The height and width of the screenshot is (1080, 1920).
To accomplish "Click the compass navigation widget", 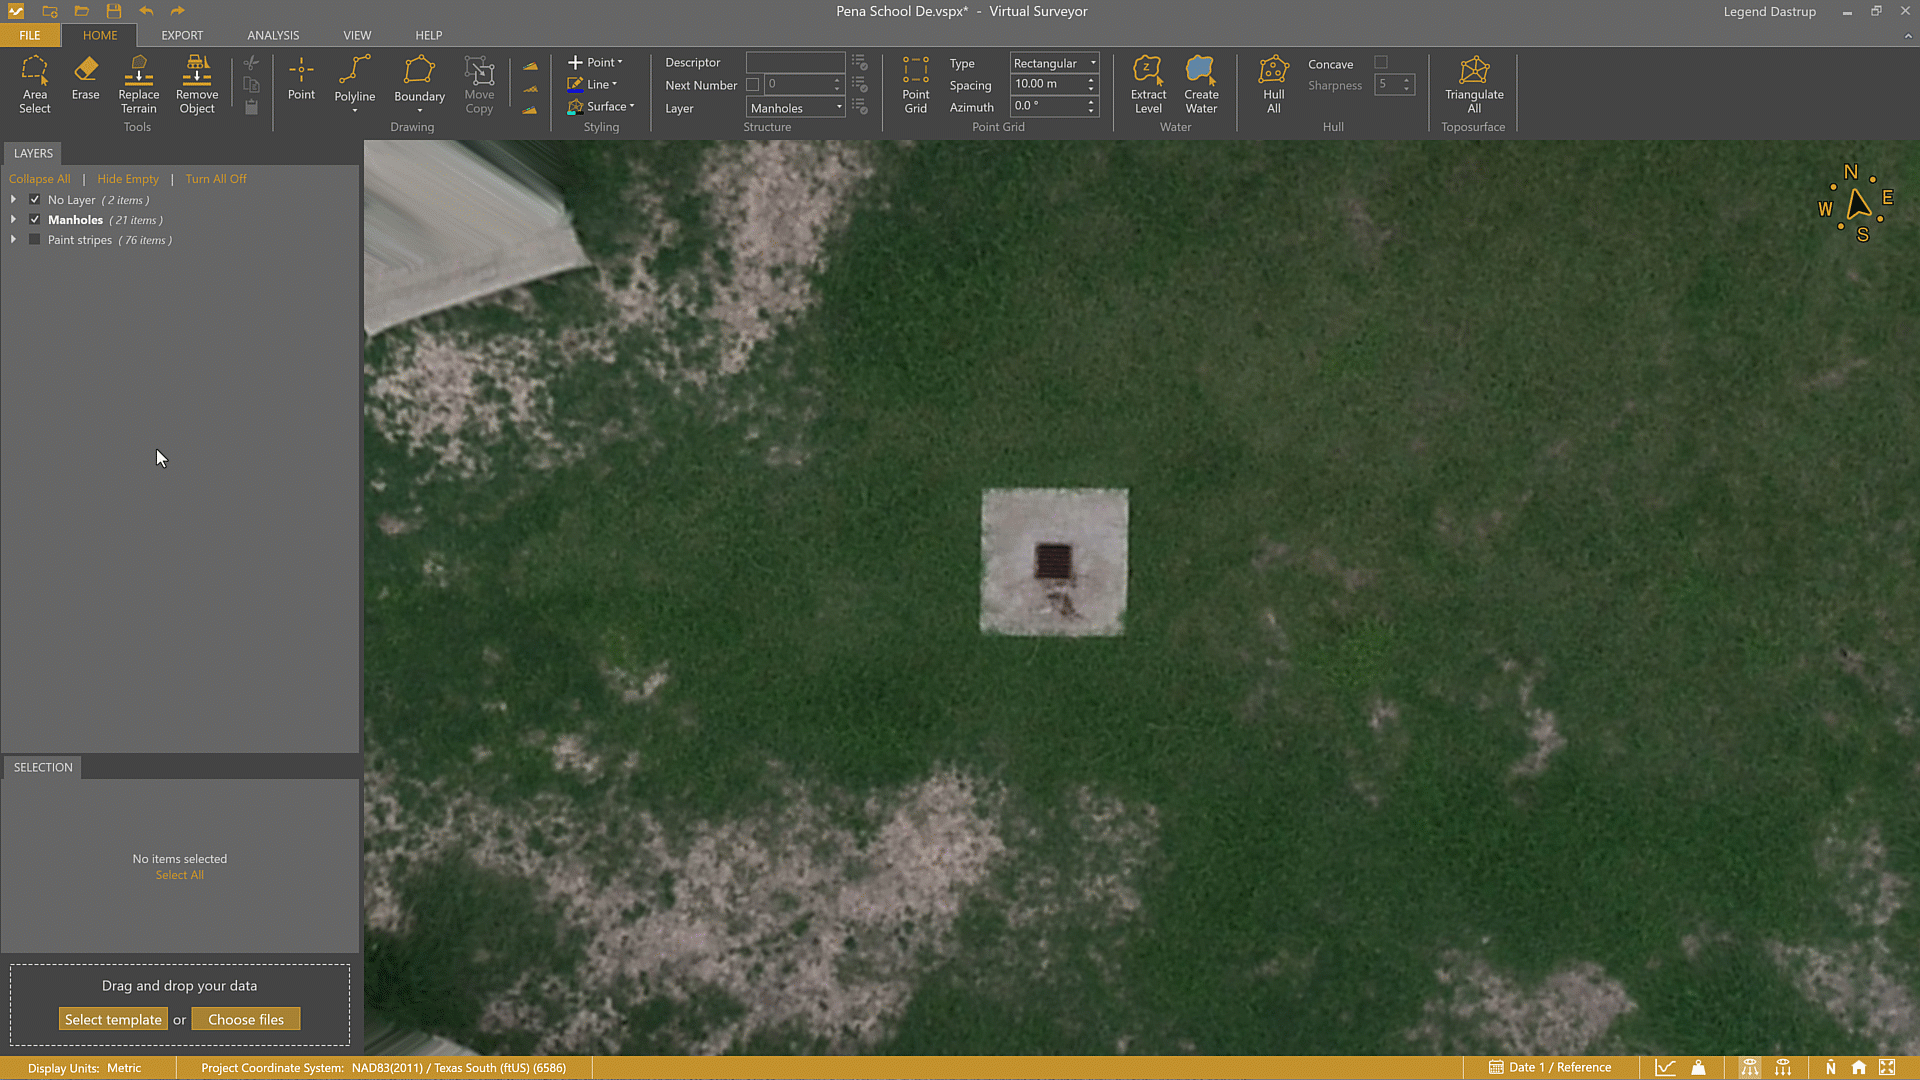I will (1856, 204).
